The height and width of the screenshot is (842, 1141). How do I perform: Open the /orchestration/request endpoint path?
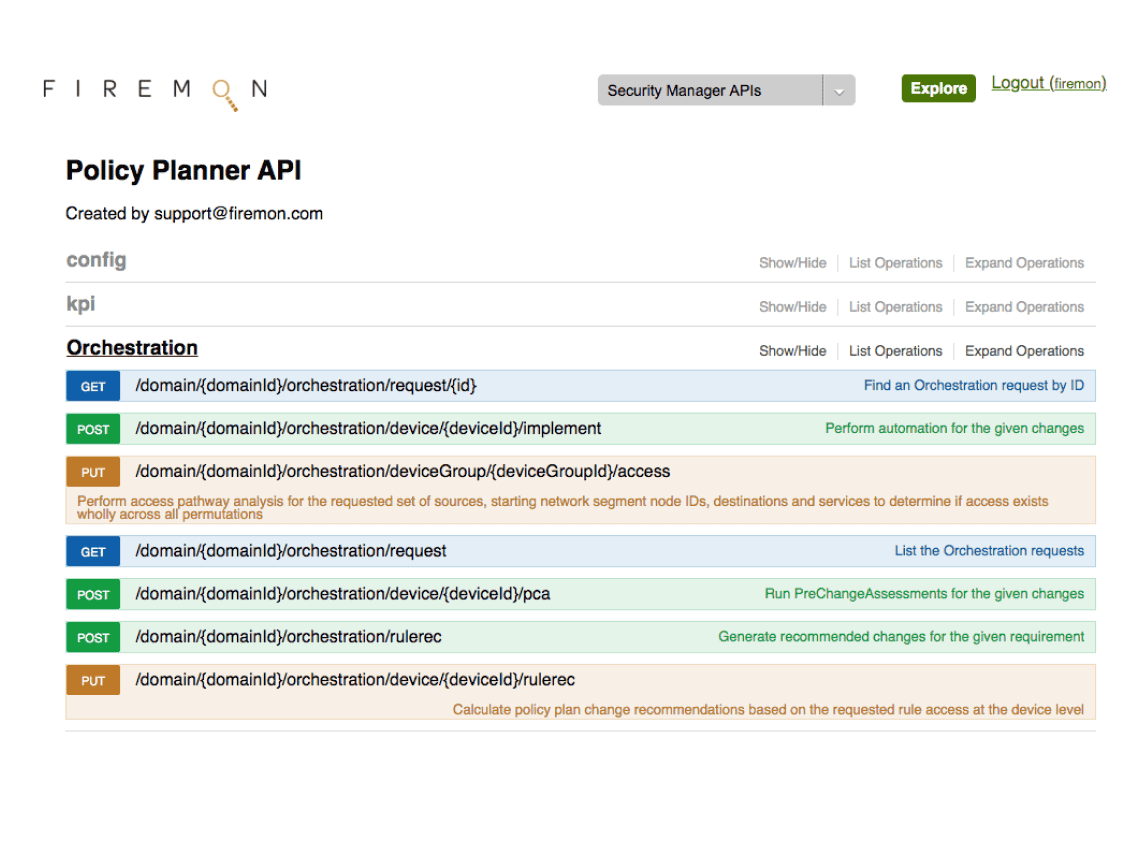290,551
